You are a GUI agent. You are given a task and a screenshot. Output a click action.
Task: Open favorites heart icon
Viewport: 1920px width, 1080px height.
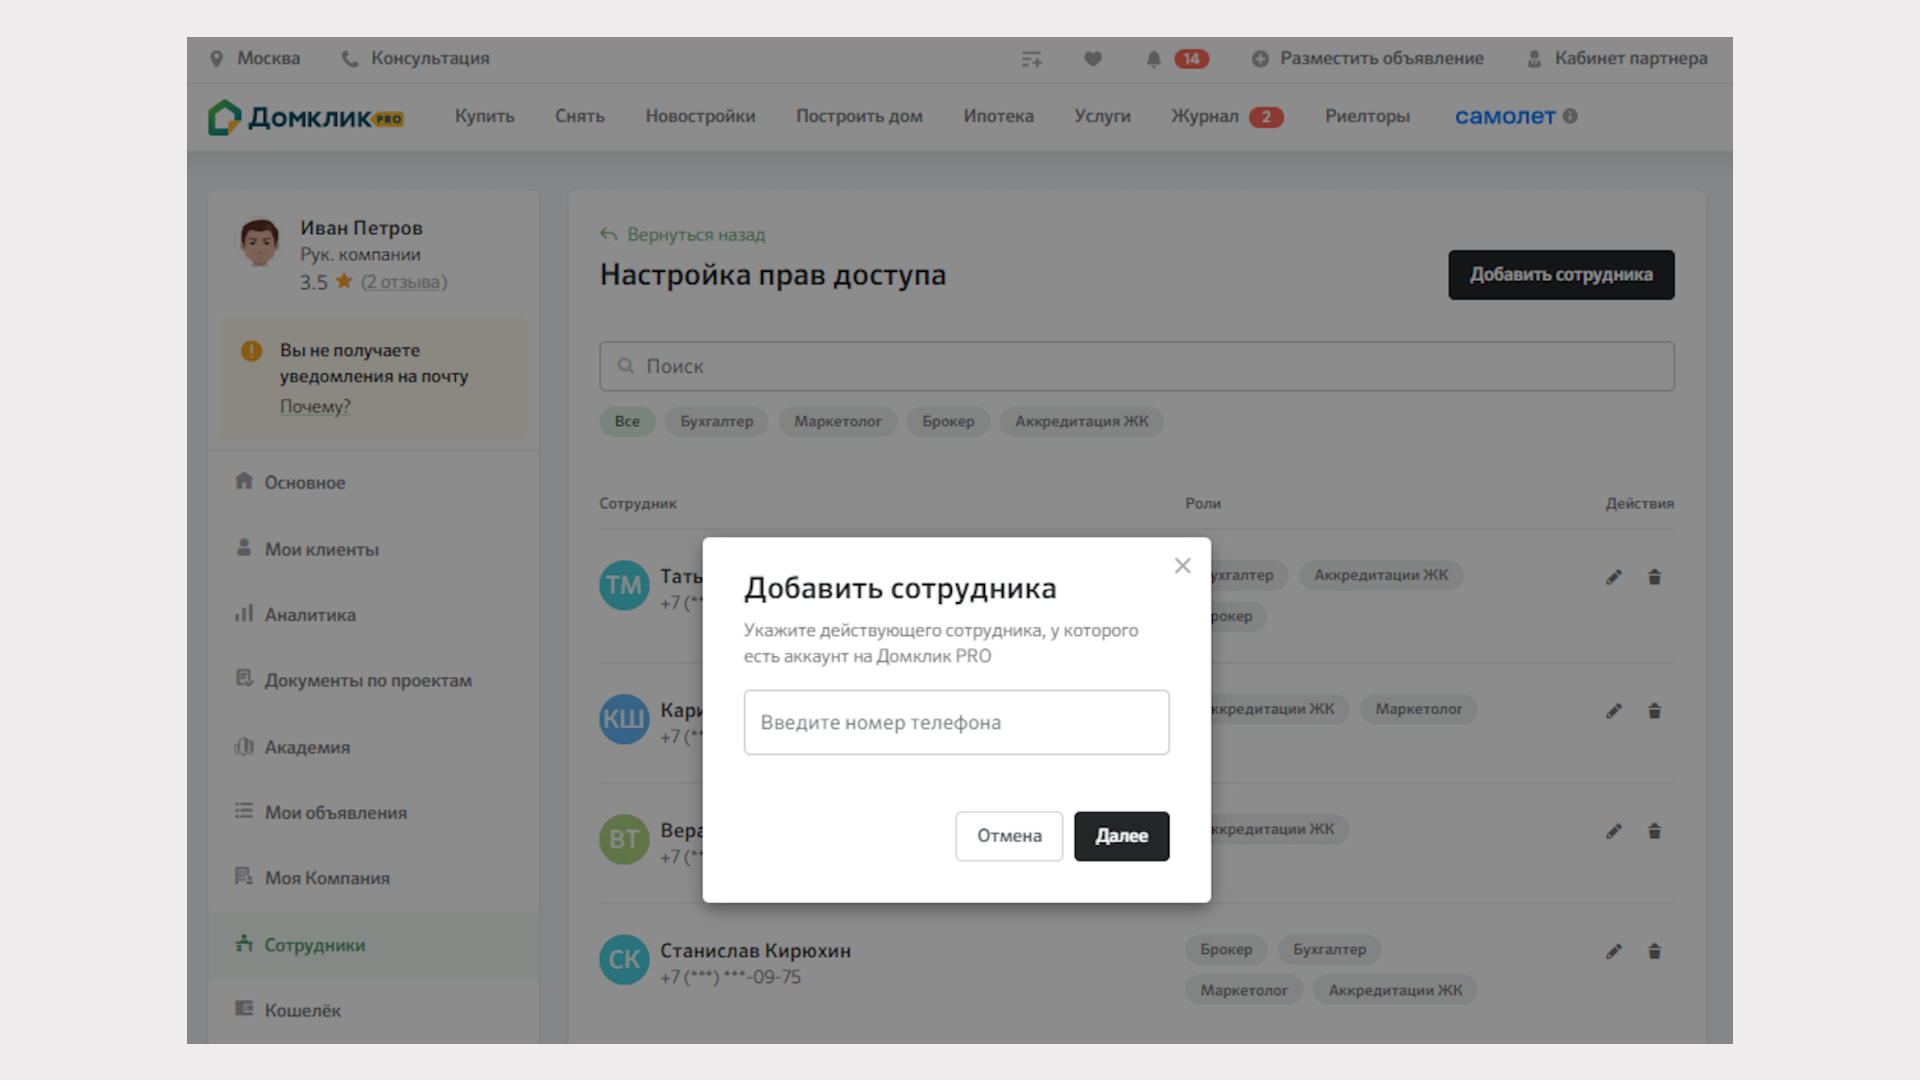point(1093,59)
